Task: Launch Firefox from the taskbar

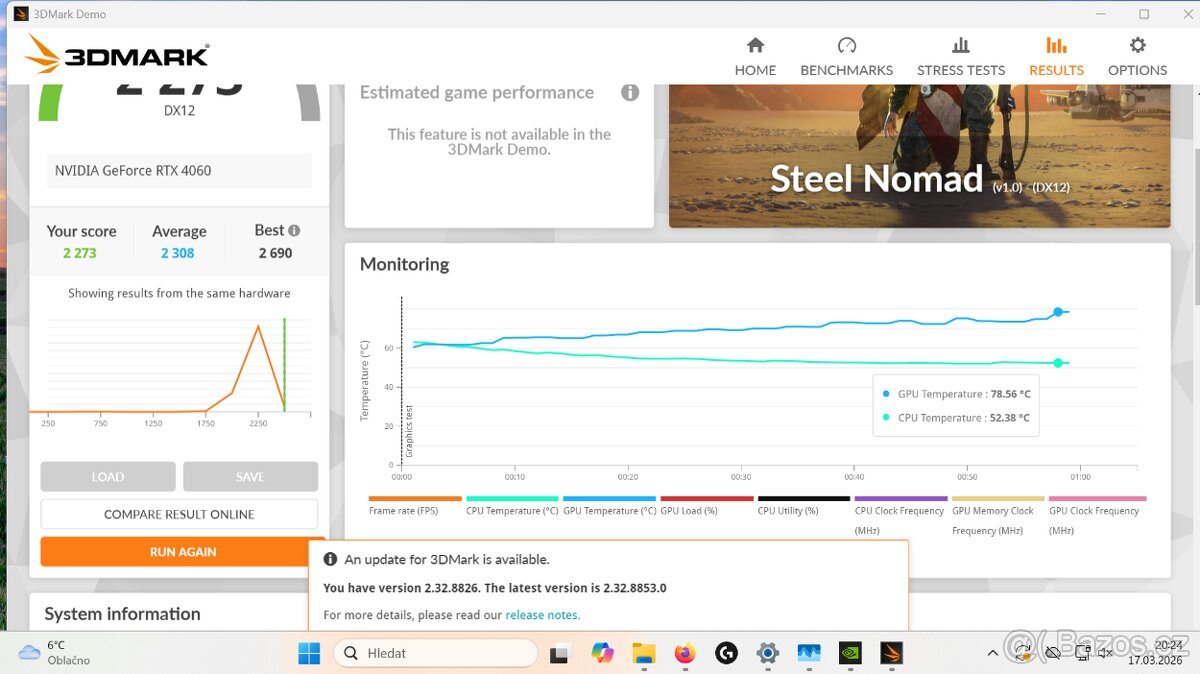Action: (x=684, y=653)
